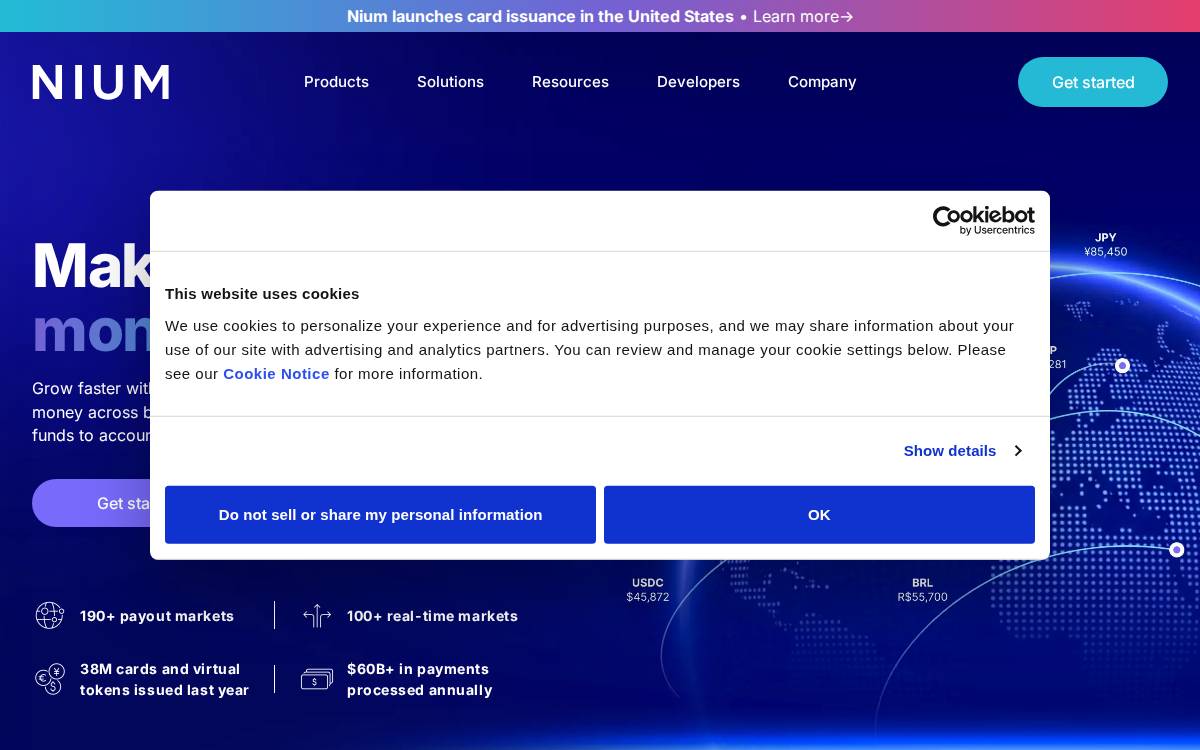1200x750 pixels.
Task: Click the 190+ payout markets text
Action: [157, 616]
